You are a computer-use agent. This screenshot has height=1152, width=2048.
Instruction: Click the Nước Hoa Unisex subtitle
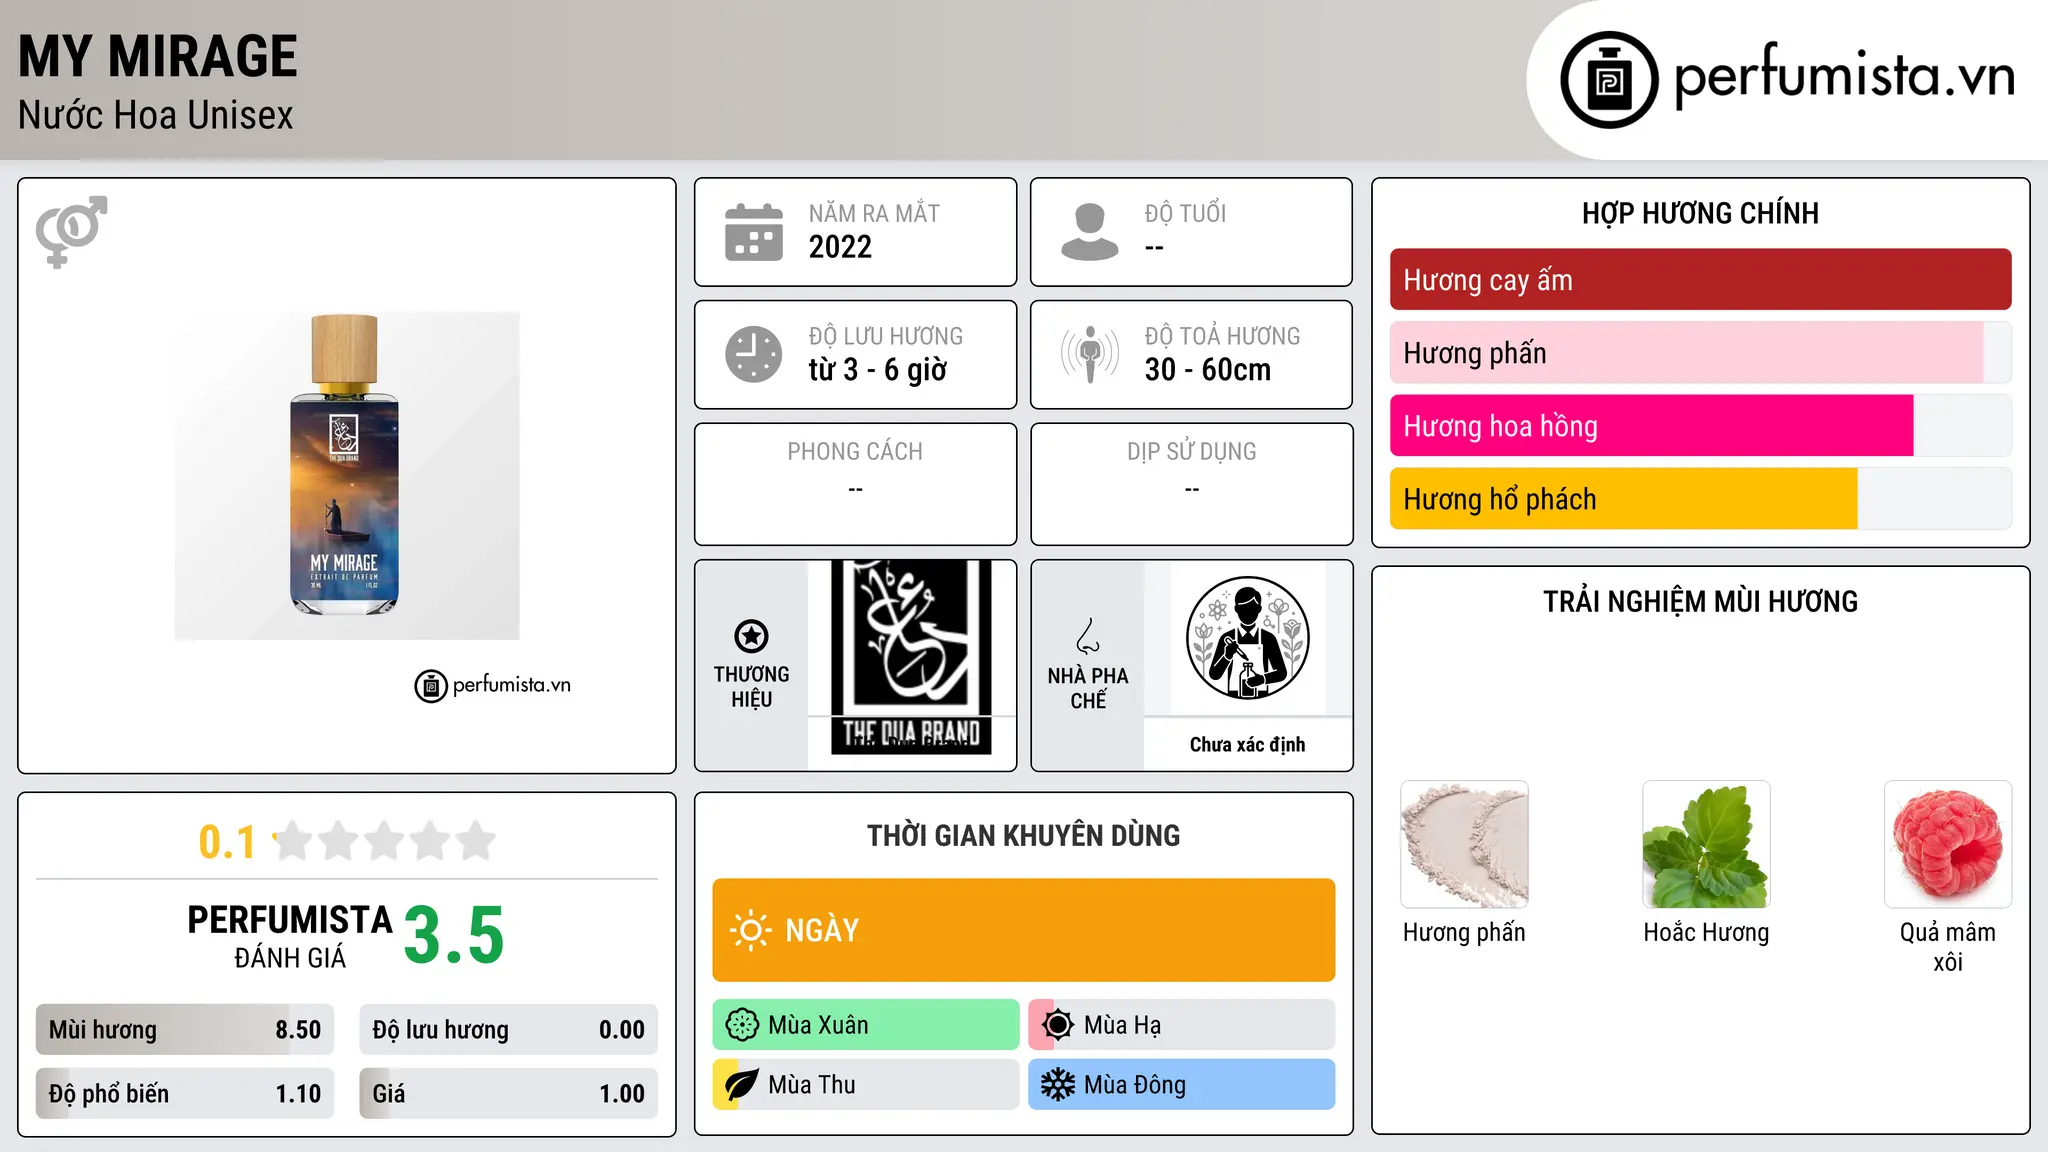tap(156, 116)
